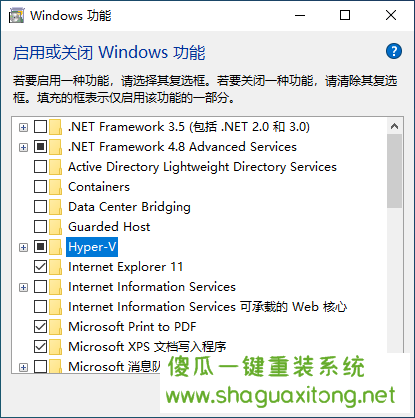
Task: Expand the Hyper-V tree node
Action: point(23,247)
